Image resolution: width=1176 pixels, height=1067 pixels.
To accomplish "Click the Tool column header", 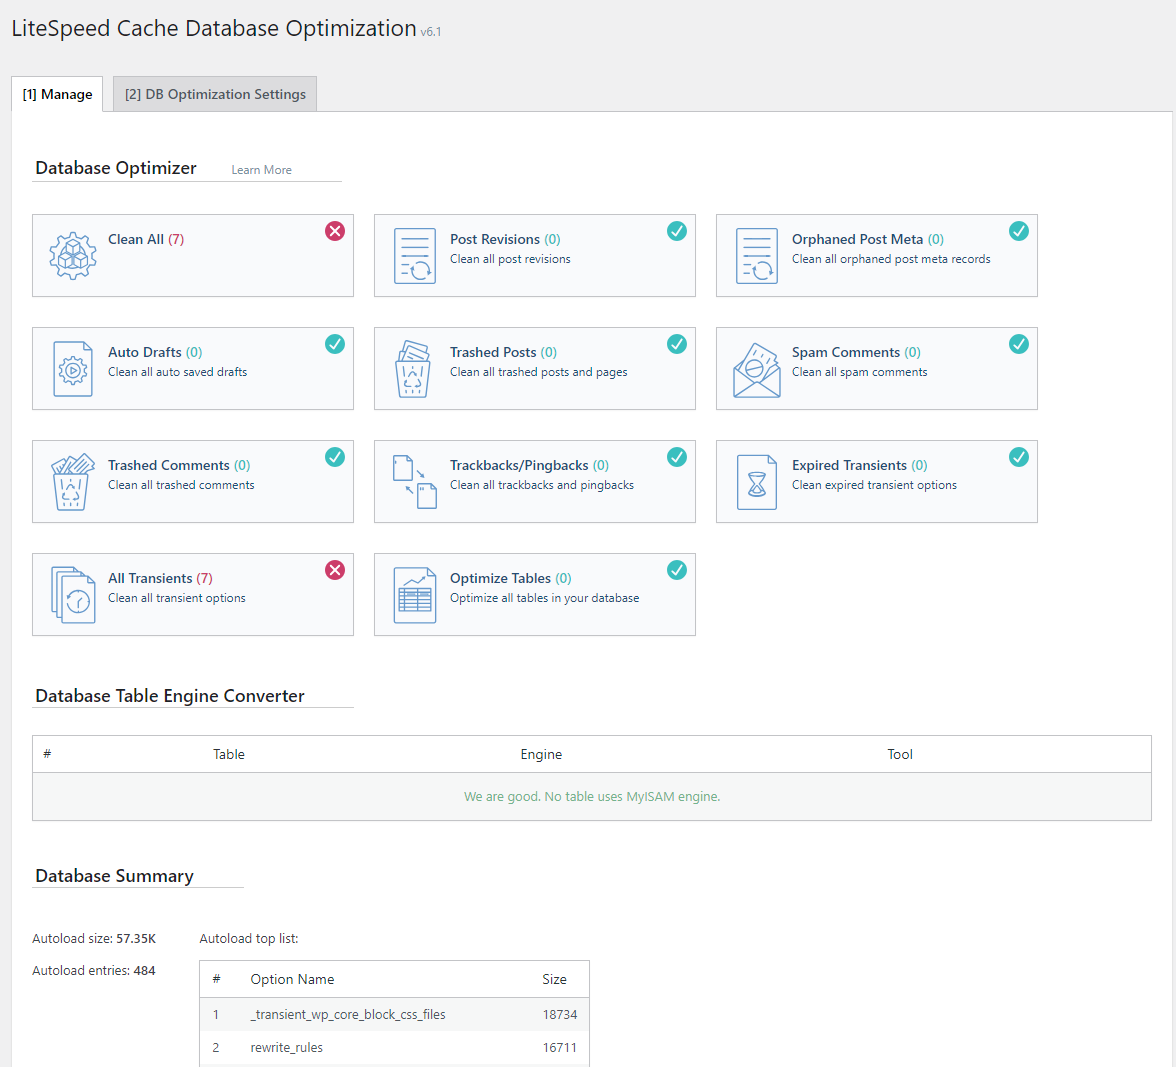I will (900, 754).
